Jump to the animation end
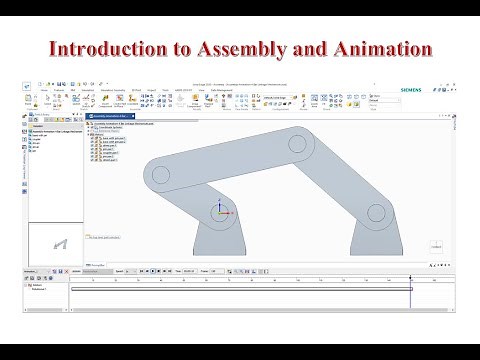Viewport: 480px width, 360px height. click(x=170, y=271)
